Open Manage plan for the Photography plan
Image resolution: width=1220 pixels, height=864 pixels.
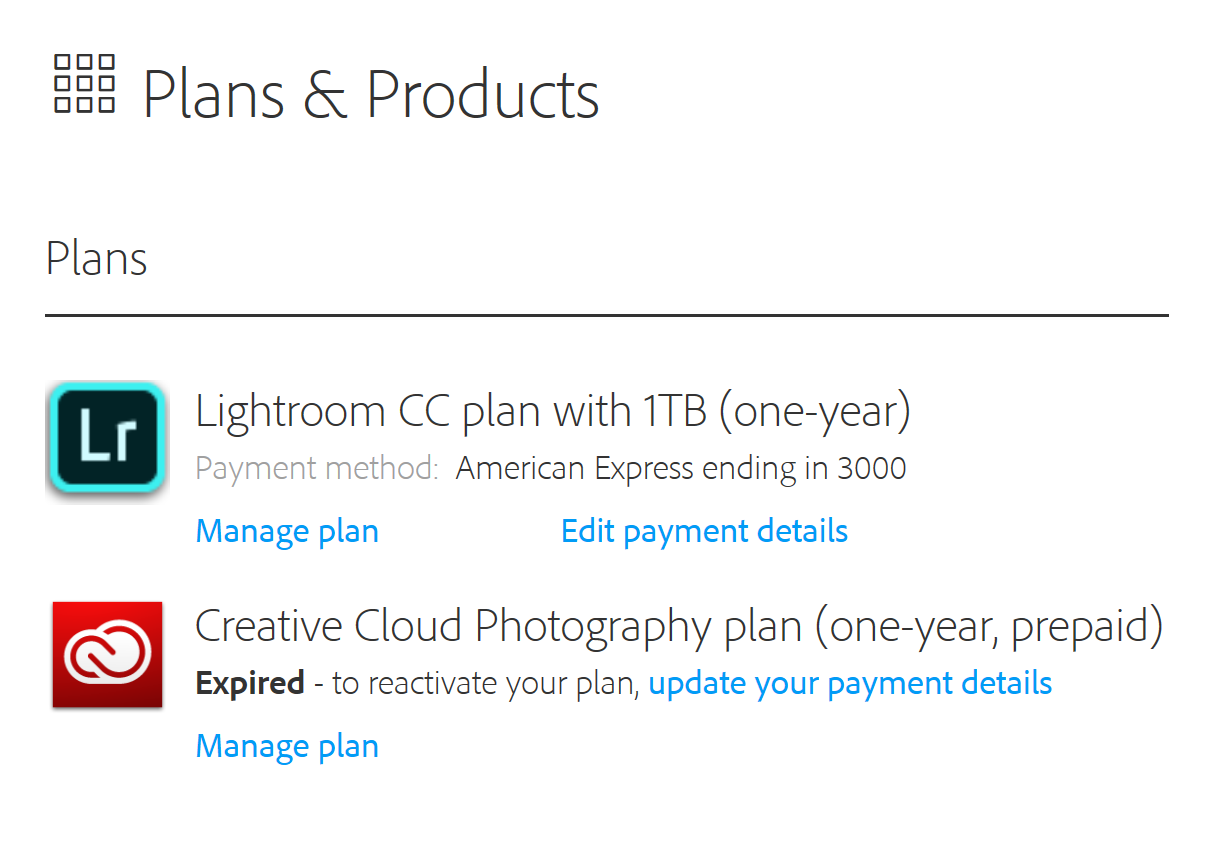(x=287, y=746)
